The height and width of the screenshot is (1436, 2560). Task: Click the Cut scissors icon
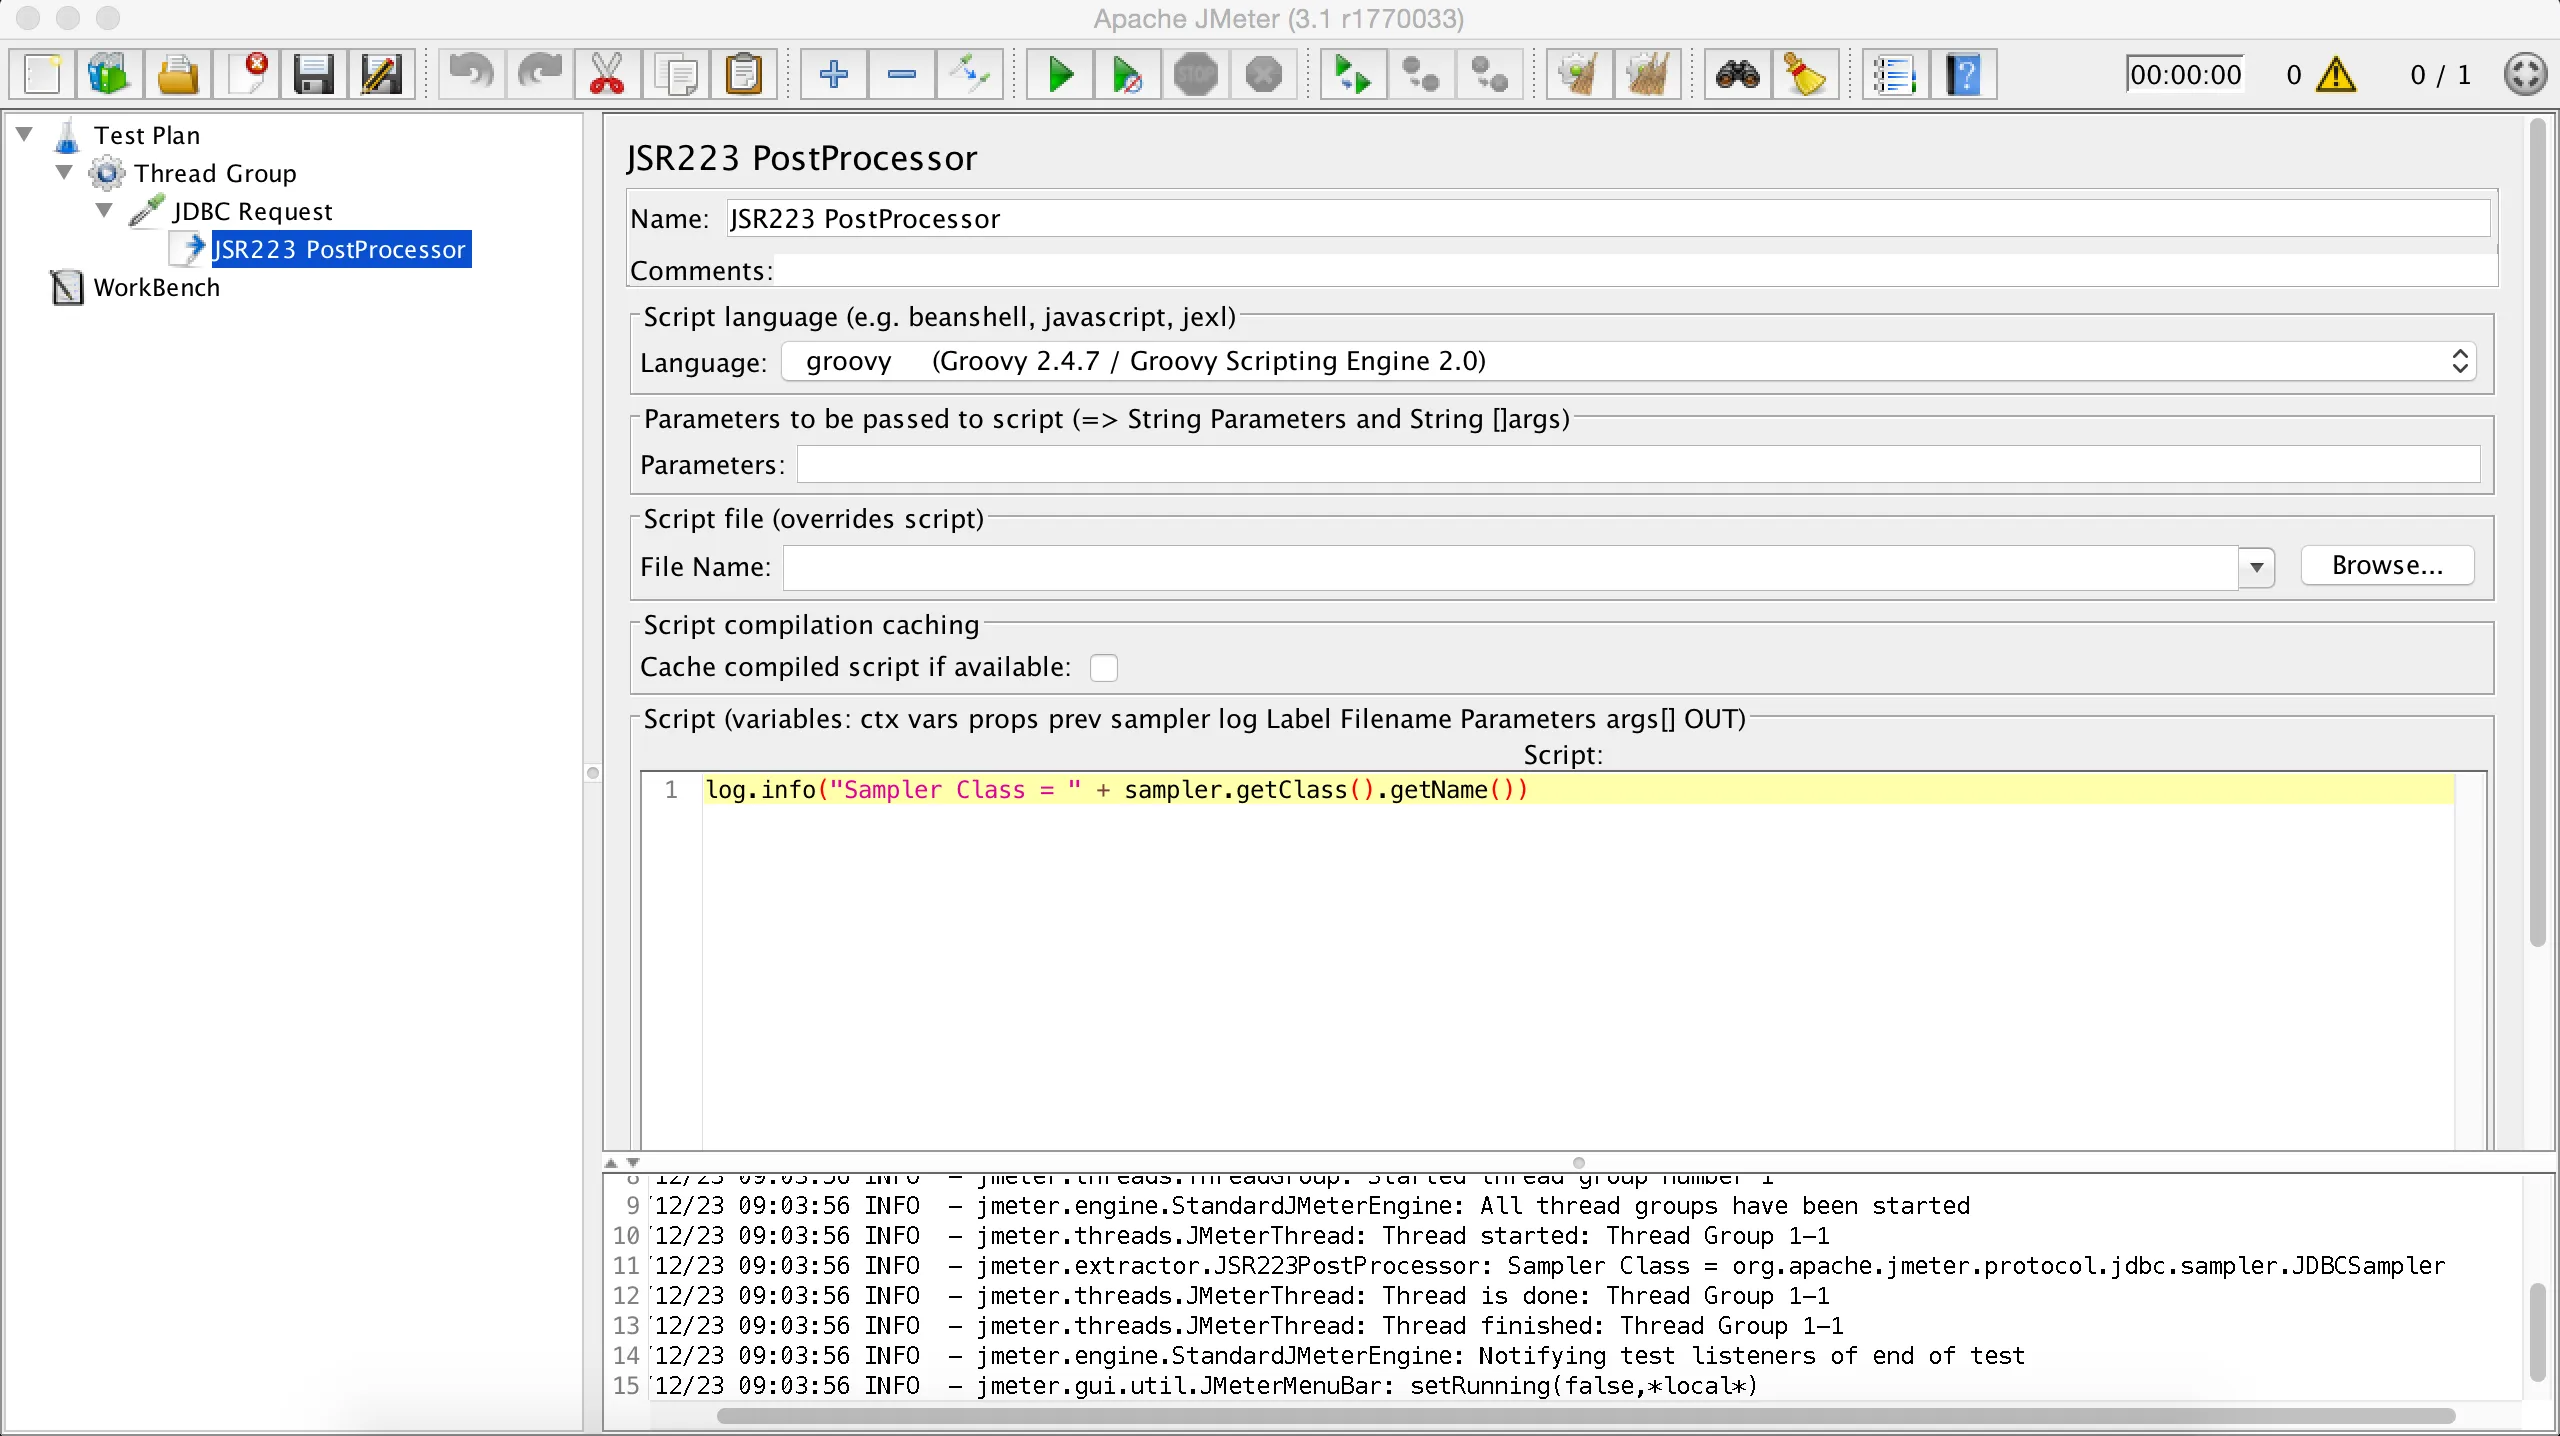click(x=607, y=75)
